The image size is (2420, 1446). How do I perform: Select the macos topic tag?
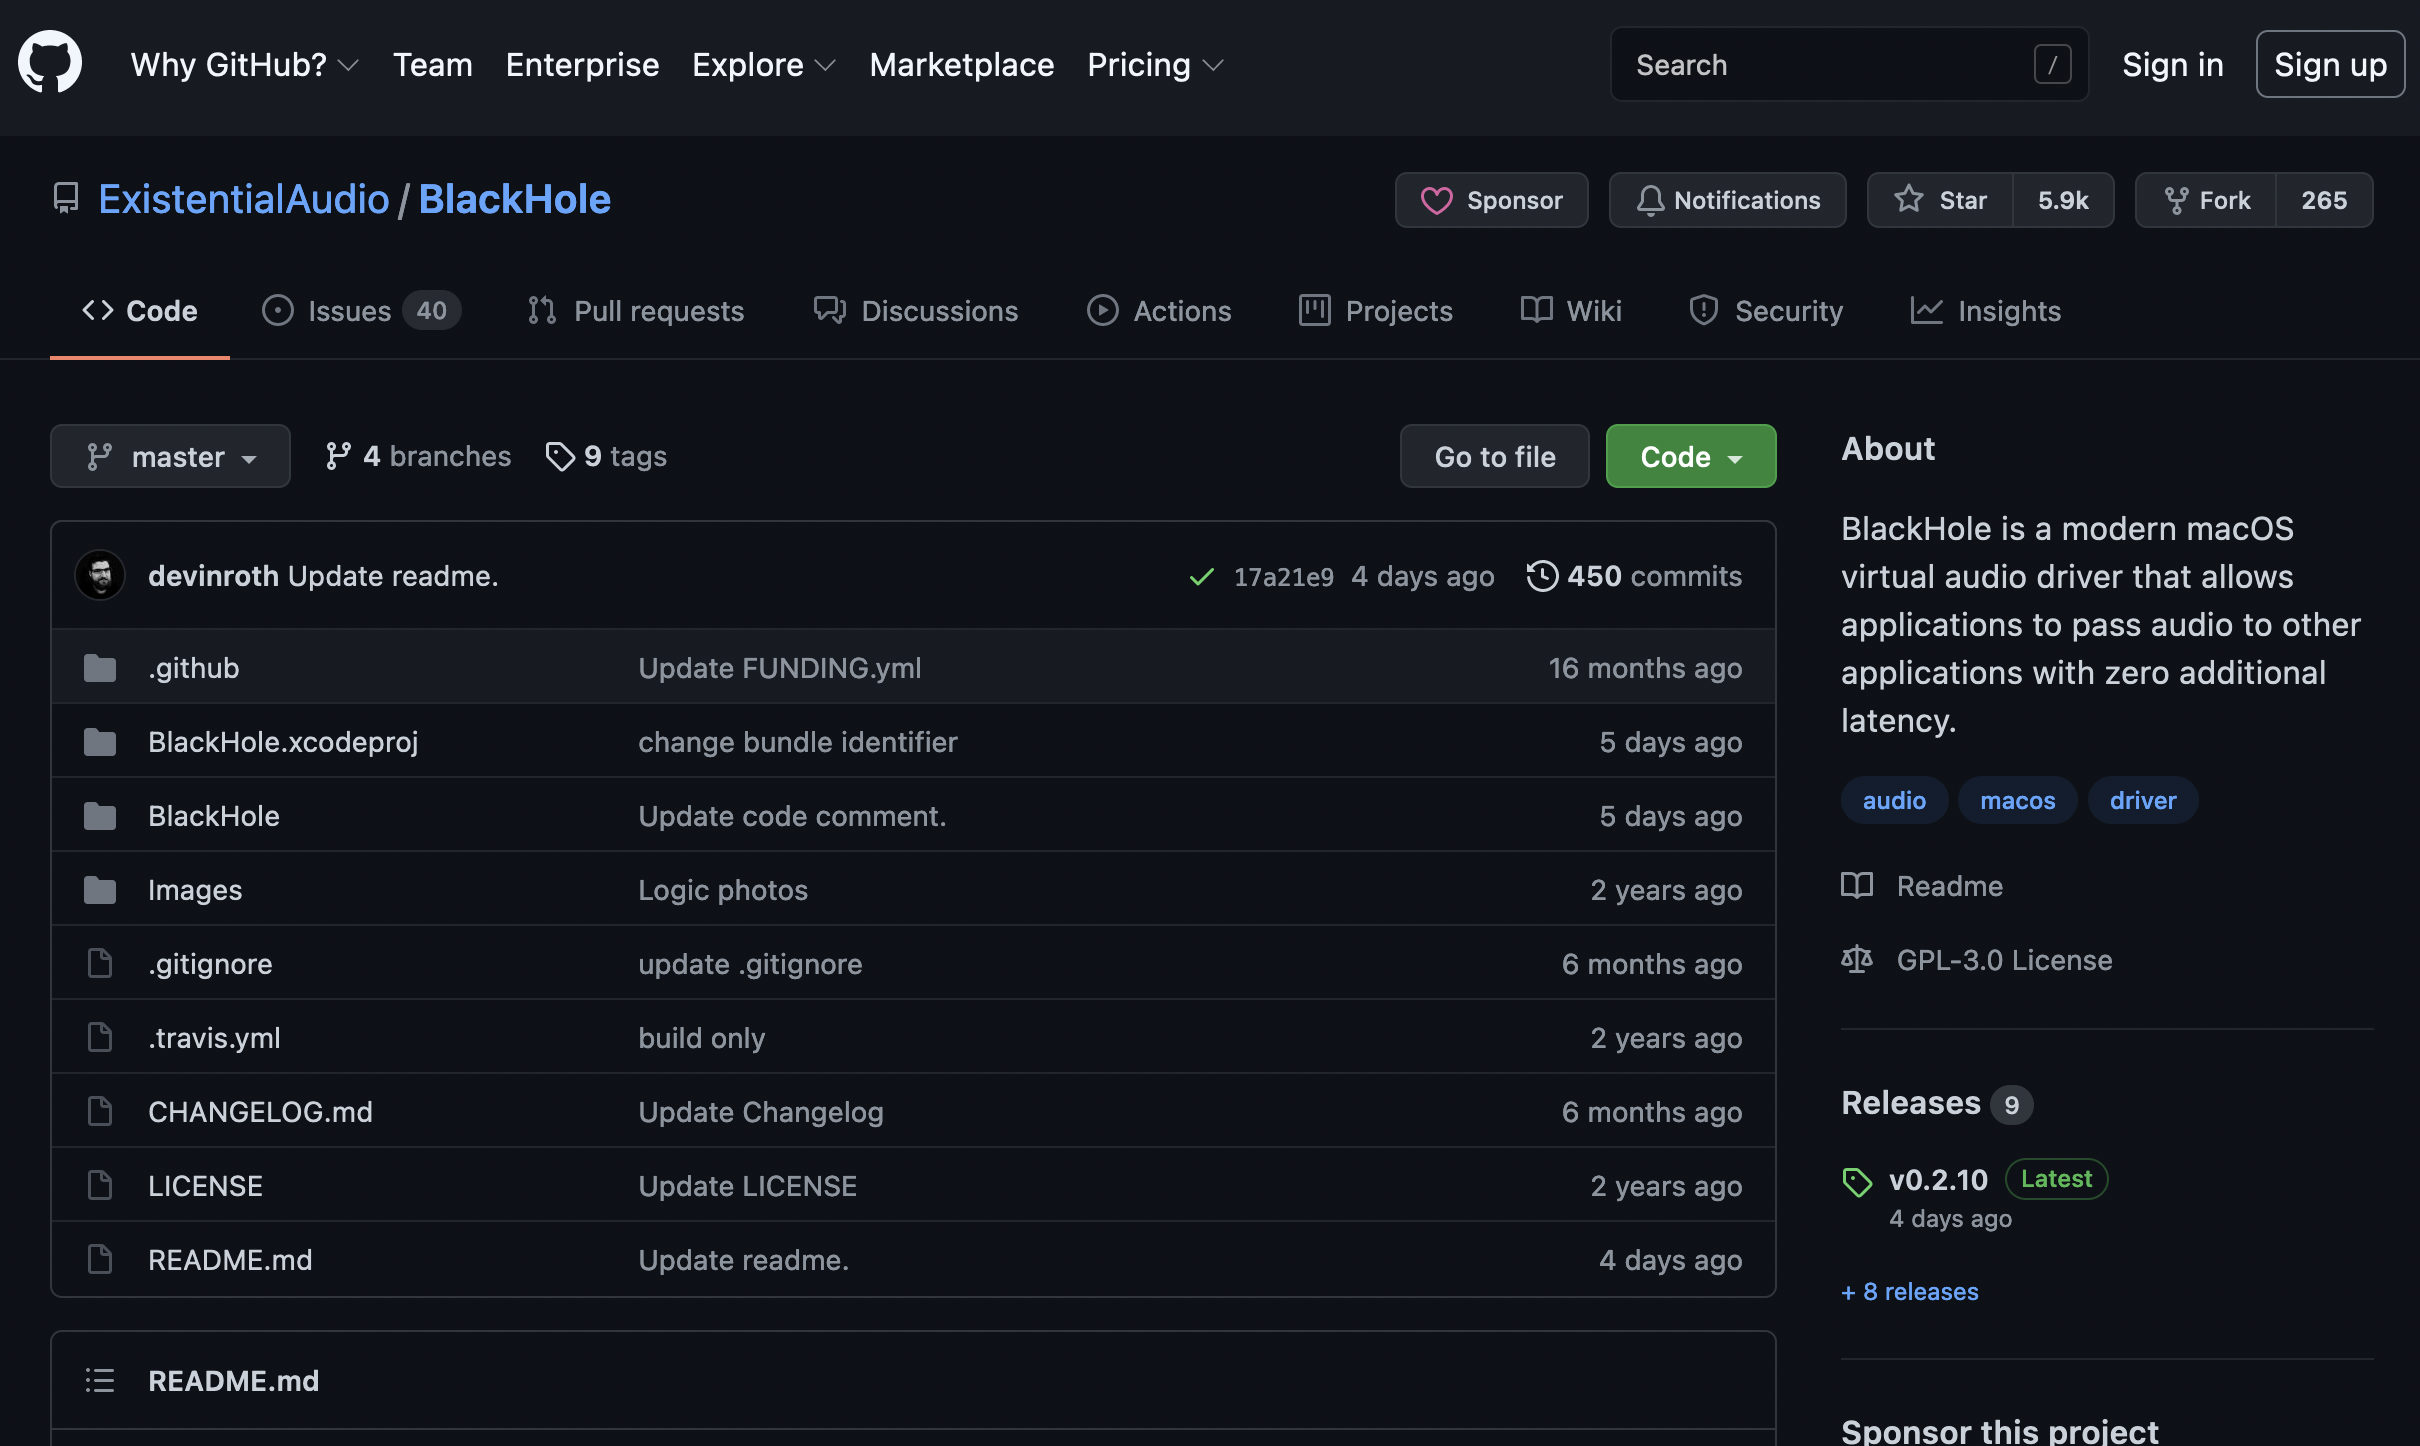pyautogui.click(x=2017, y=800)
